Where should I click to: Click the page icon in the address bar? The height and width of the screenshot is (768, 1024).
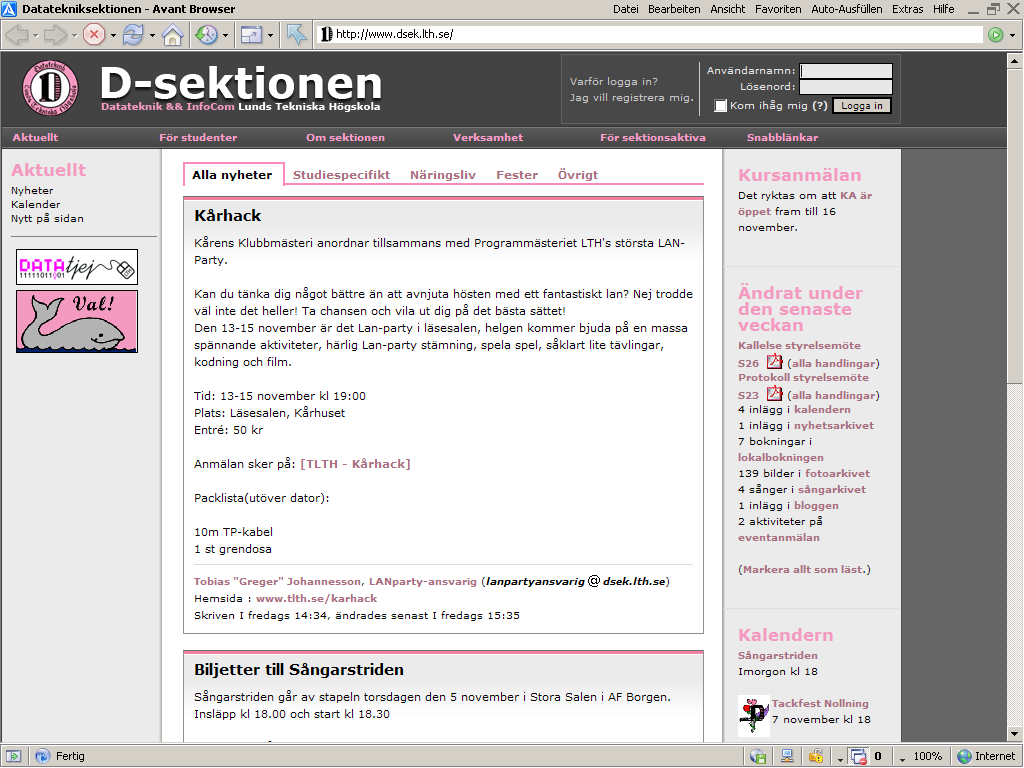[326, 34]
